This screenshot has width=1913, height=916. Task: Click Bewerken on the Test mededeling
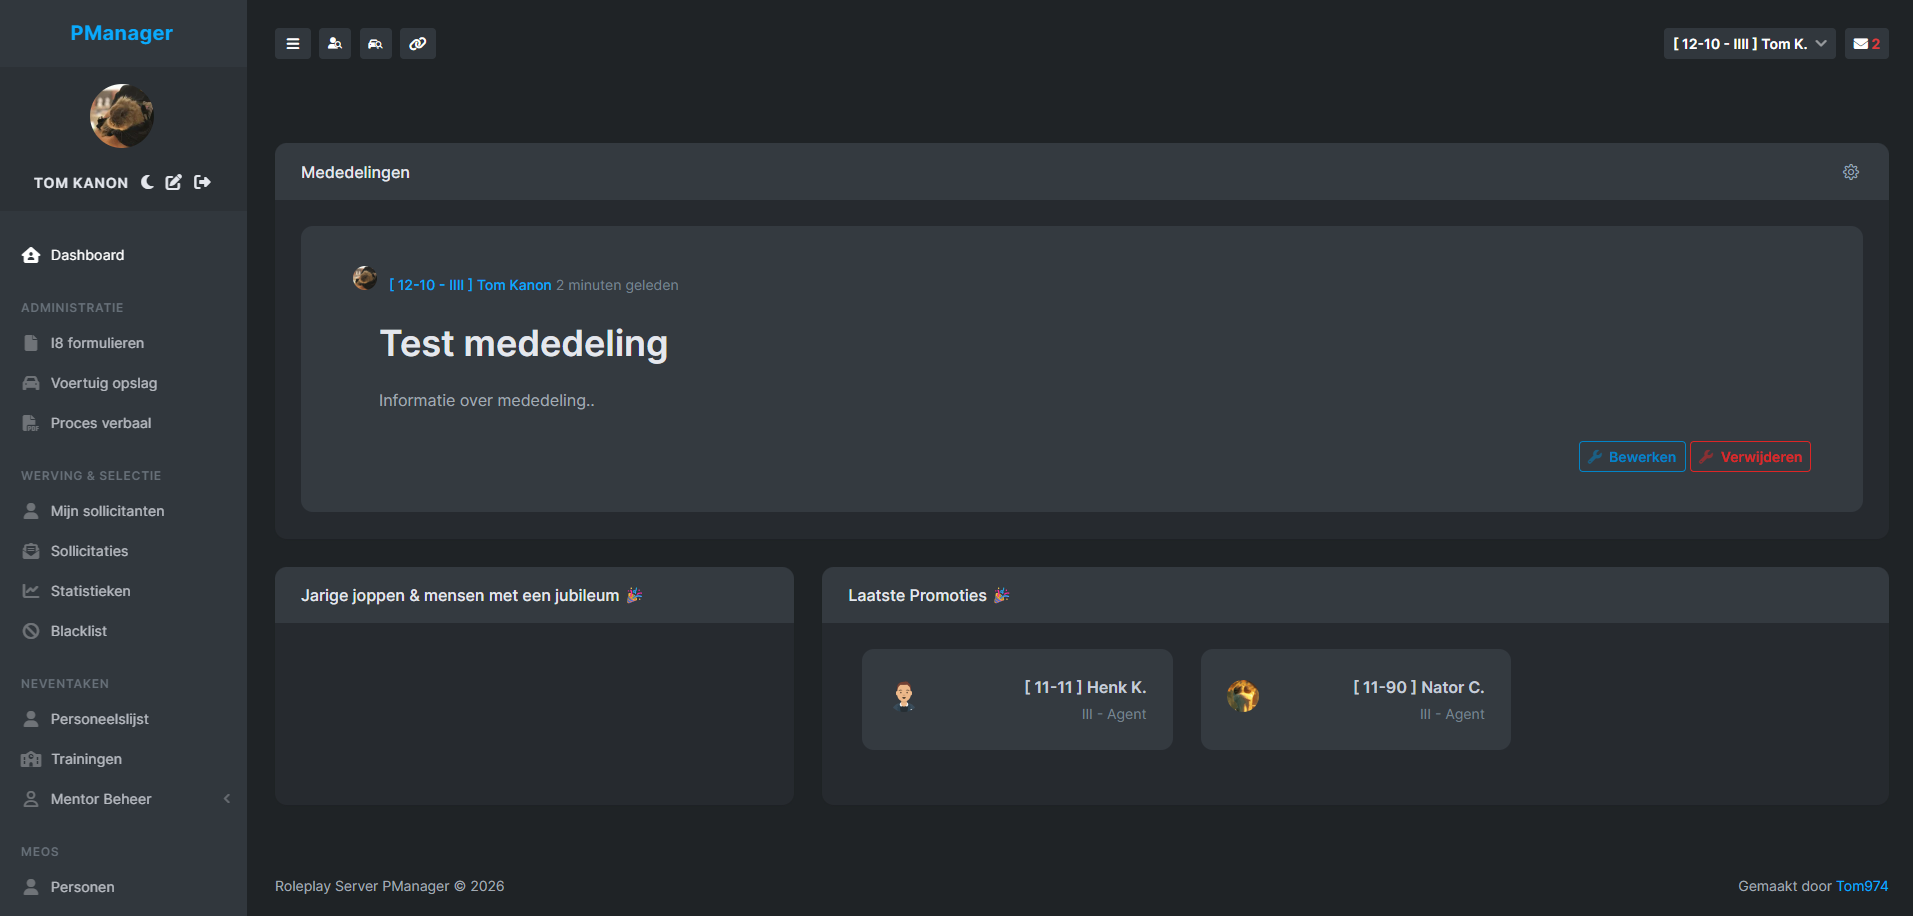point(1631,456)
